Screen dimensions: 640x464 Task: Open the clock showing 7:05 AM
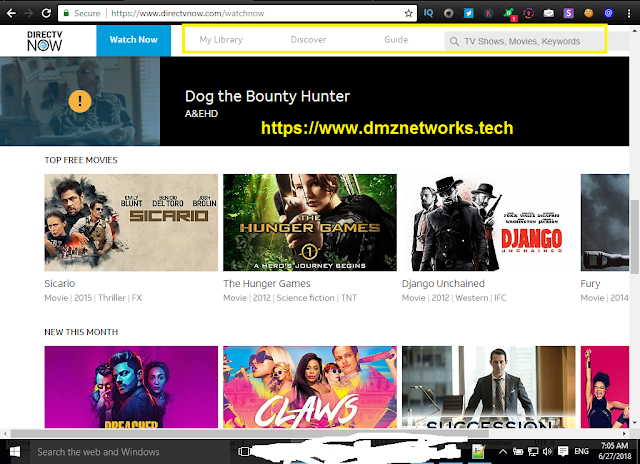615,451
